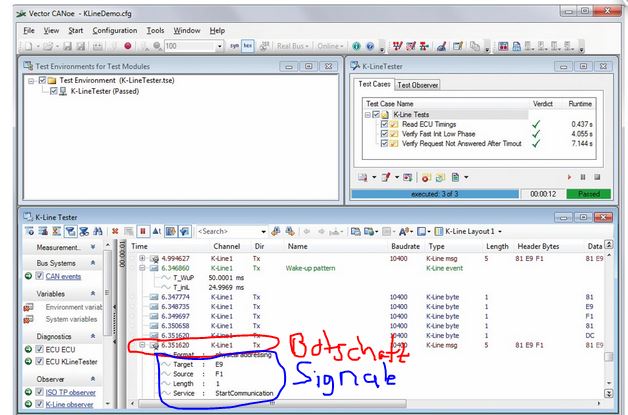The image size is (628, 415).
Task: Click the red-and-white panel icon in the main toolbar
Action: coord(503,46)
